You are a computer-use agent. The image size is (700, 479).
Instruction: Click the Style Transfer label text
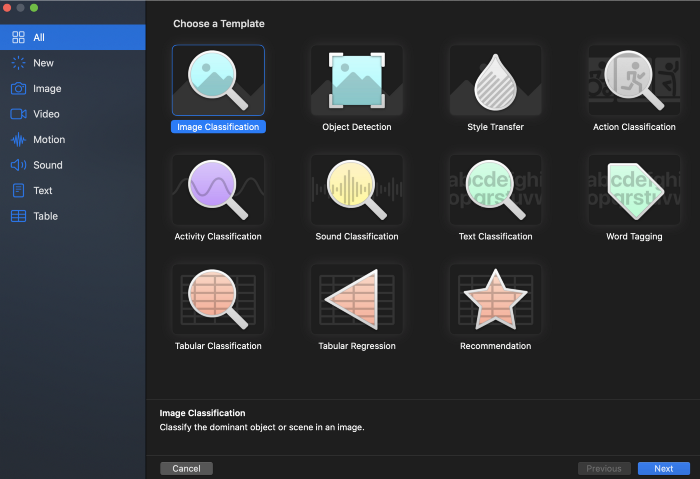coord(495,127)
